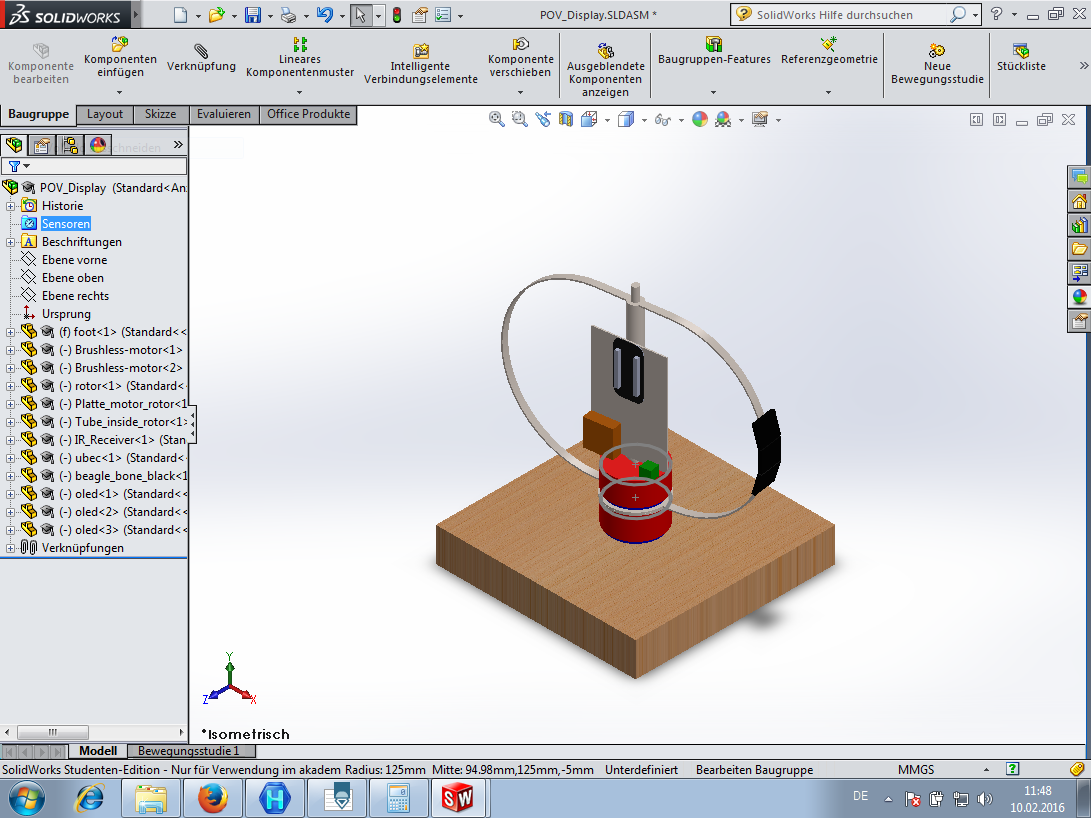Click Komponenten einfügen tool
The width and height of the screenshot is (1091, 818).
point(120,57)
